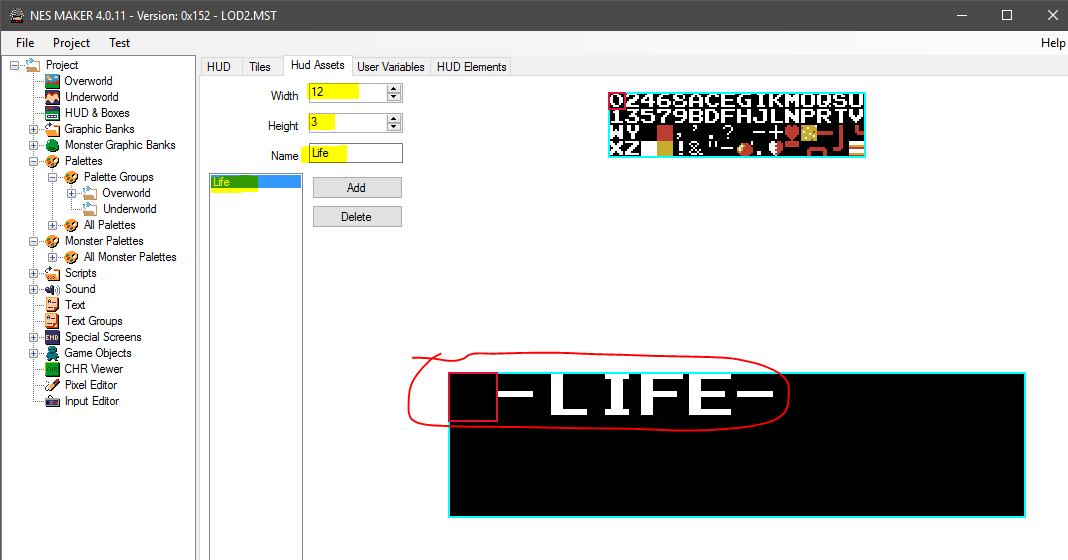Screen dimensions: 1068x560
Task: Select the Overworld map icon in tree
Action: [52, 81]
